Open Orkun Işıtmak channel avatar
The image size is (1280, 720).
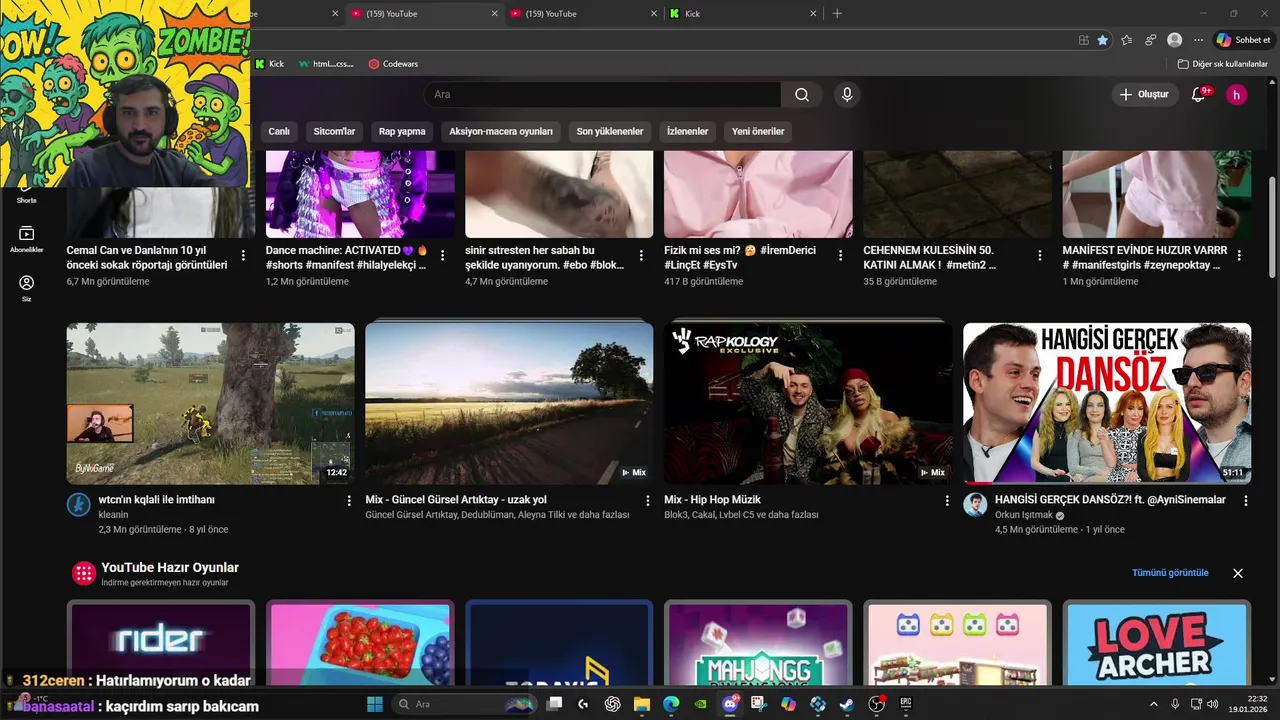[x=975, y=505]
